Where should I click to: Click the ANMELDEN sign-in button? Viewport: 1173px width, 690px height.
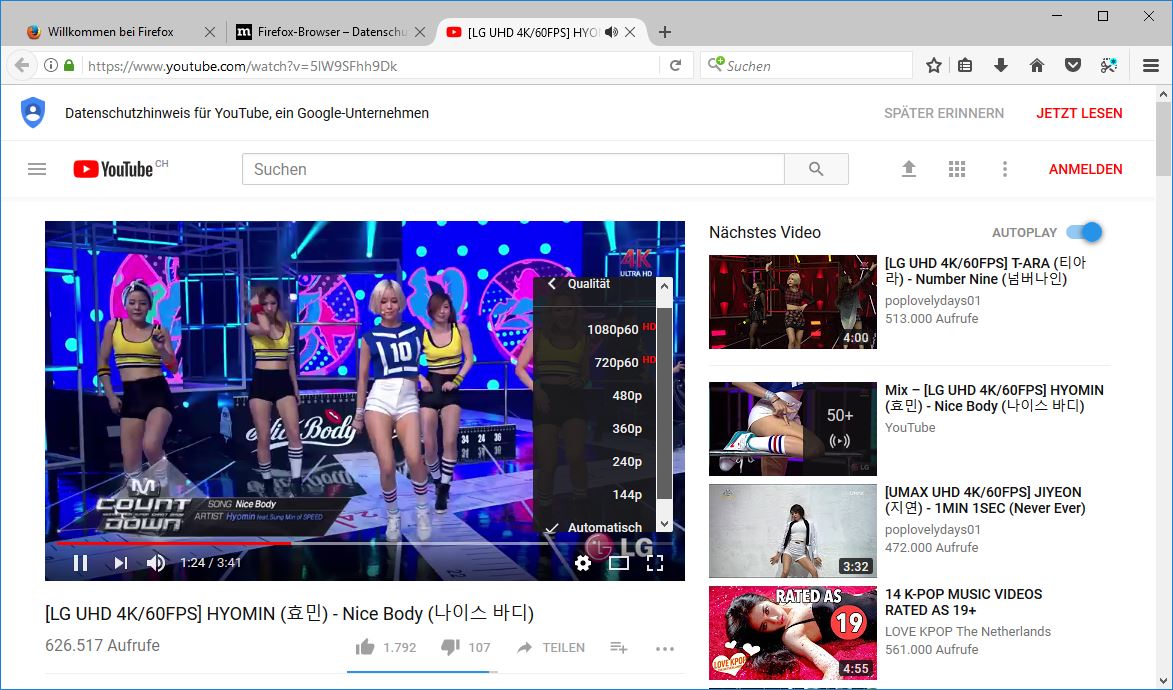pyautogui.click(x=1085, y=169)
